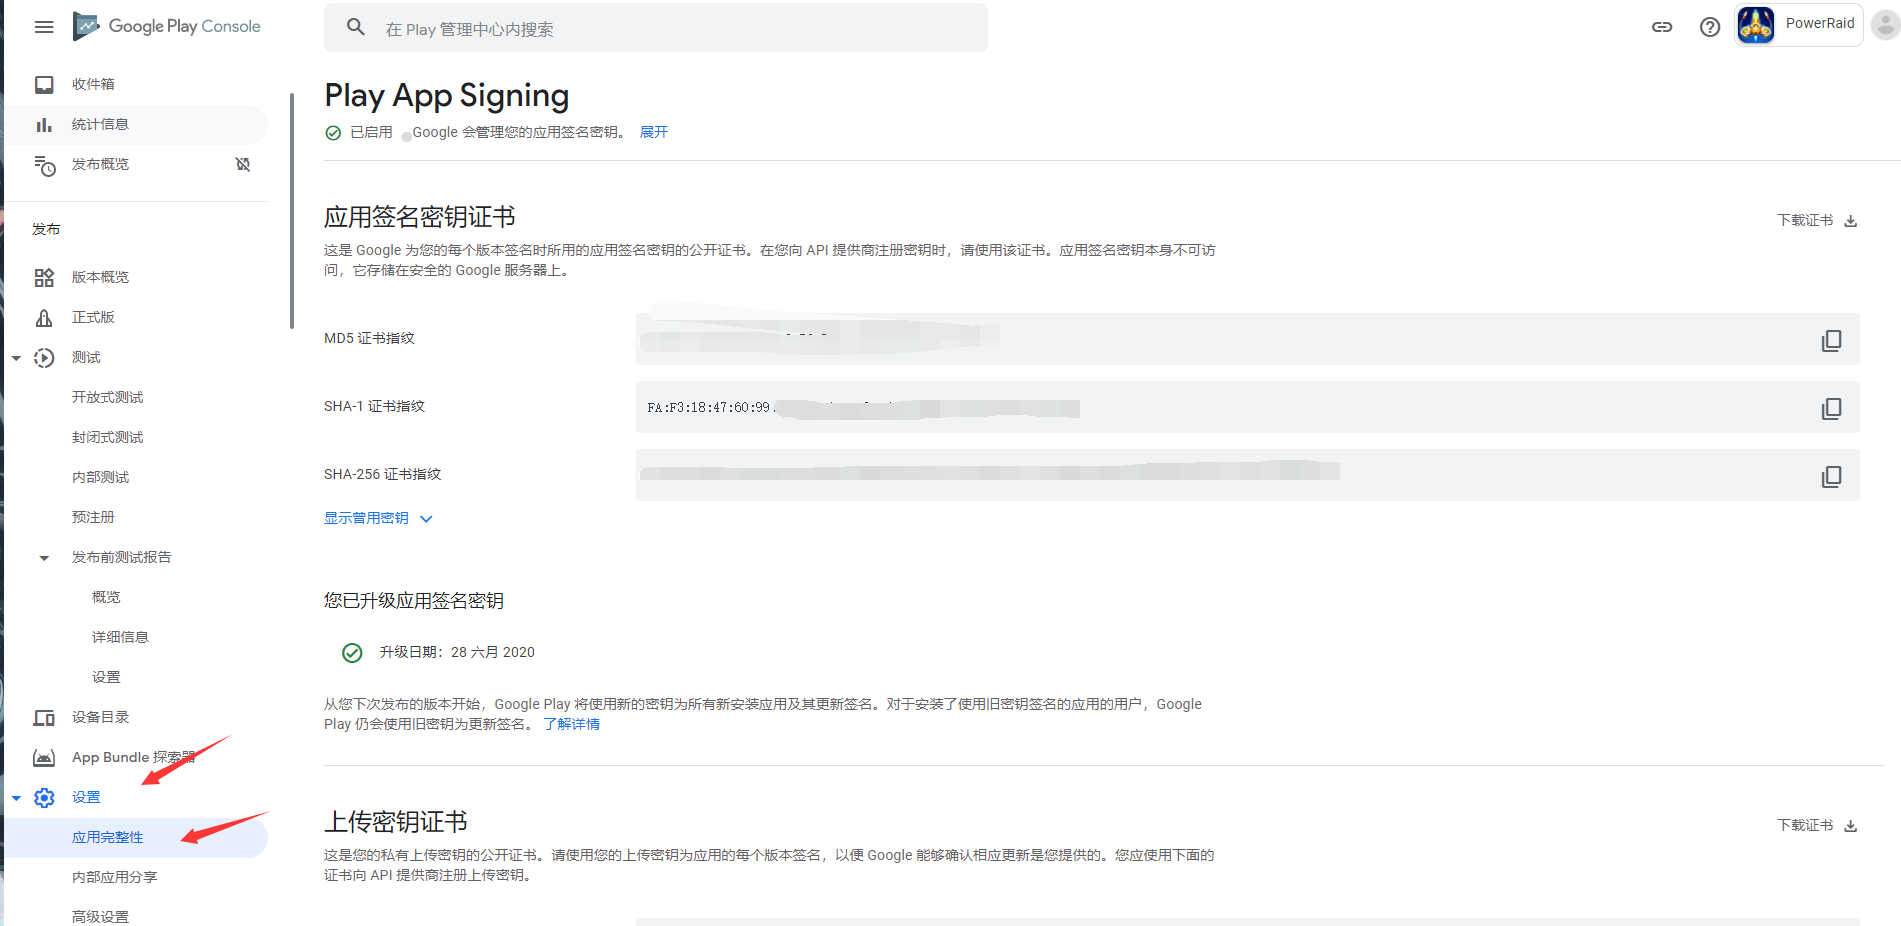Open 高级设置 advanced settings
Viewport: 1901px width, 926px height.
point(100,916)
